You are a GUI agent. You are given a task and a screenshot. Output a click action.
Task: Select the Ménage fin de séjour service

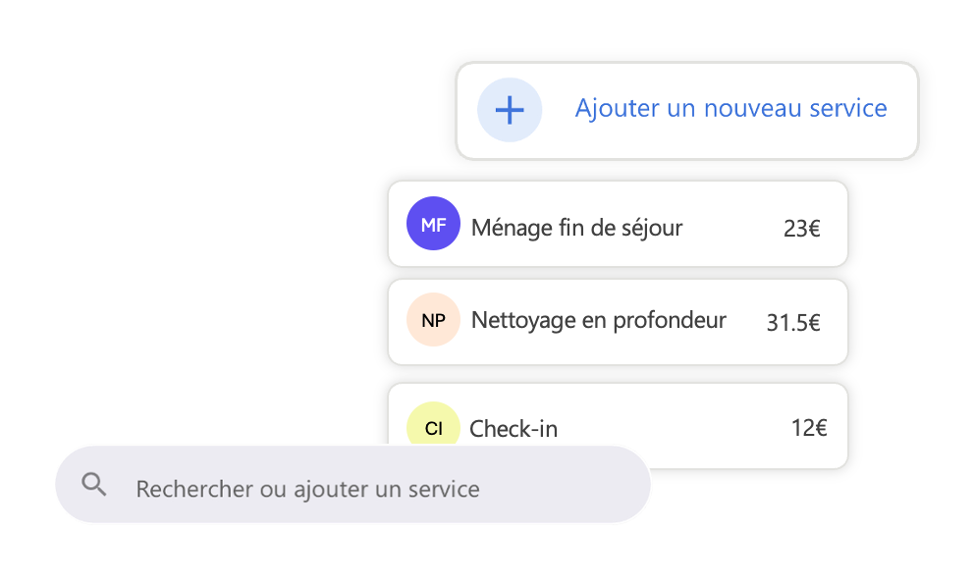(x=617, y=225)
